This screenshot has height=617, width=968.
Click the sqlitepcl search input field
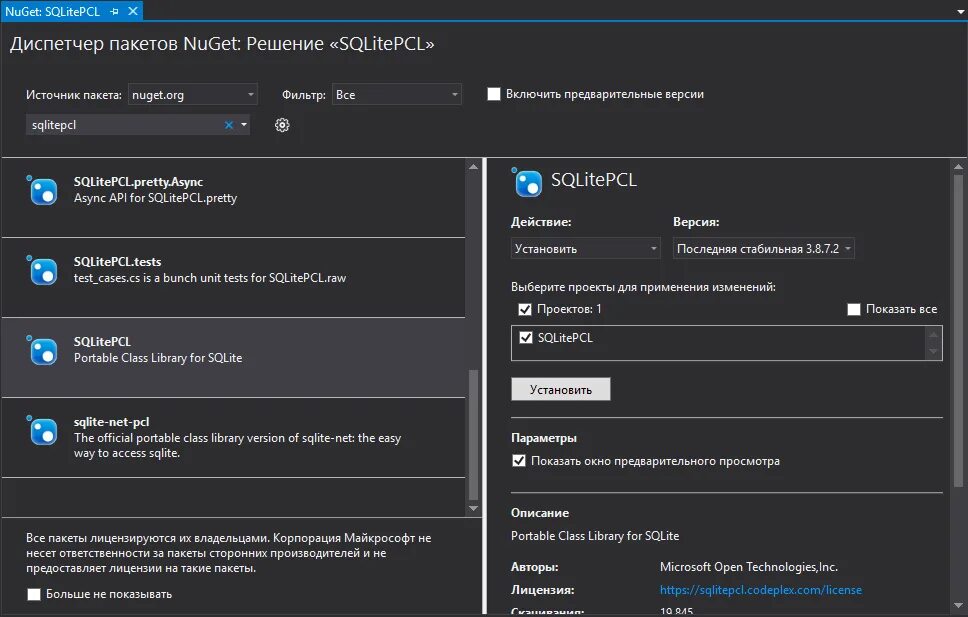[127, 125]
